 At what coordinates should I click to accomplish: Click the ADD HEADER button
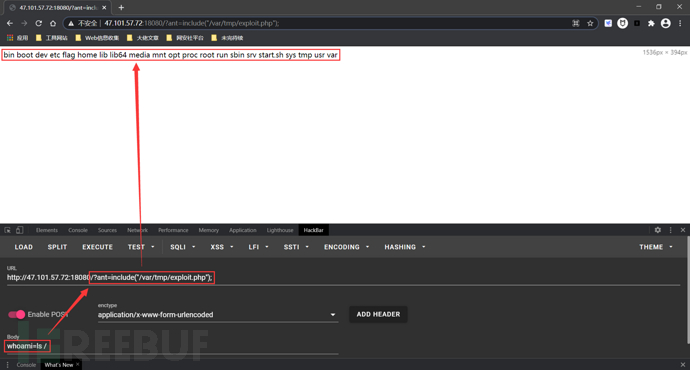click(x=378, y=314)
